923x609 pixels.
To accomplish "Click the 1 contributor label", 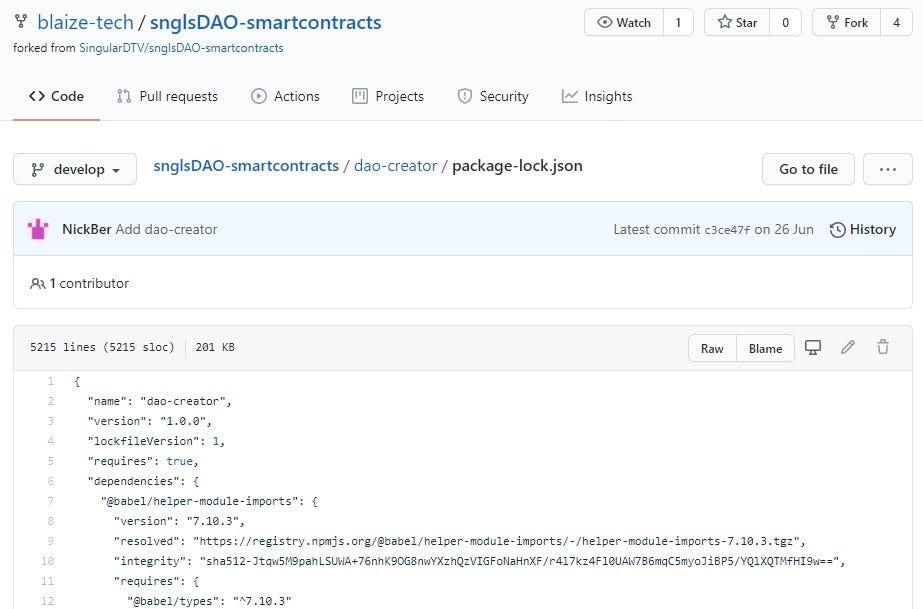I will tap(79, 284).
